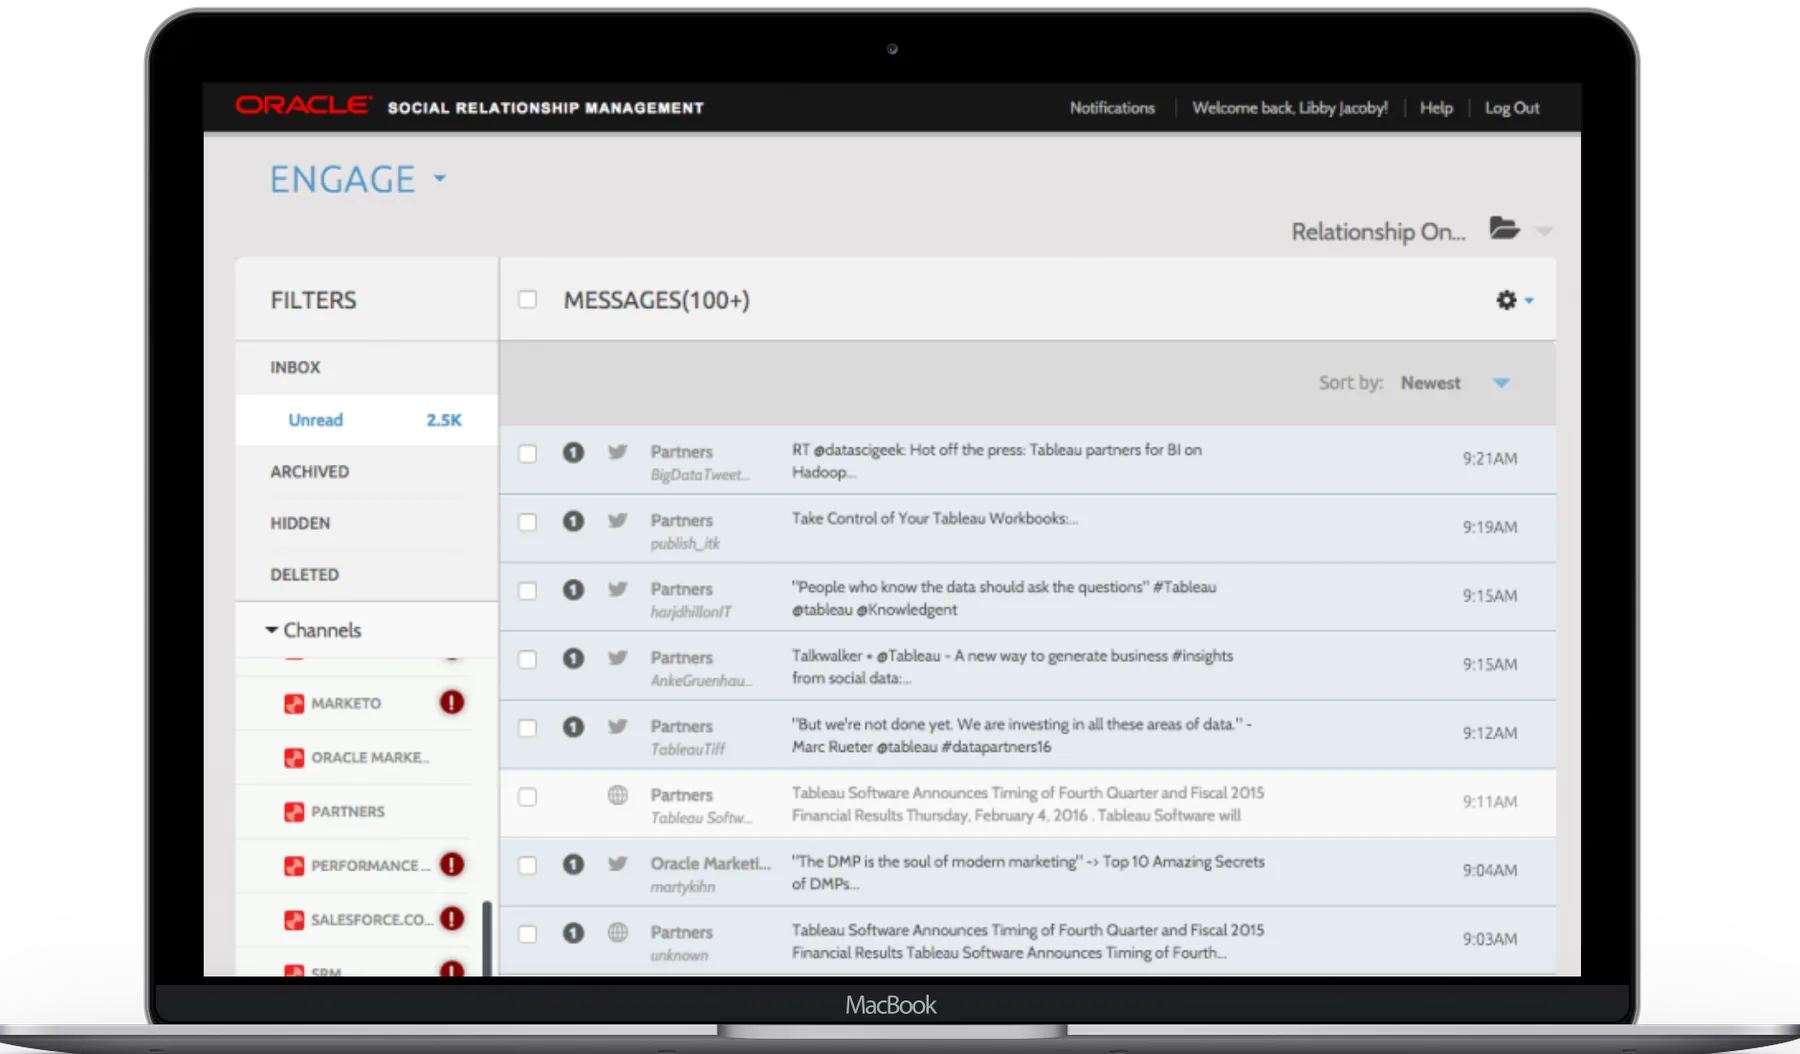Open 'The DMP is the soul' message
Screen dimensions: 1800x1054
click(x=1028, y=872)
